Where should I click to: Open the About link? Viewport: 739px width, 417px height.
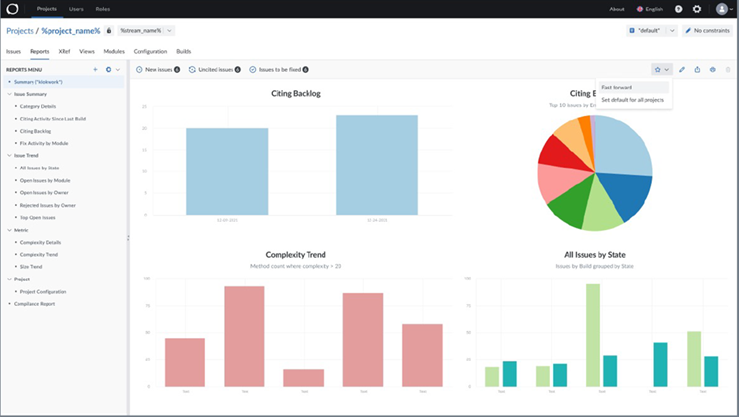616,9
